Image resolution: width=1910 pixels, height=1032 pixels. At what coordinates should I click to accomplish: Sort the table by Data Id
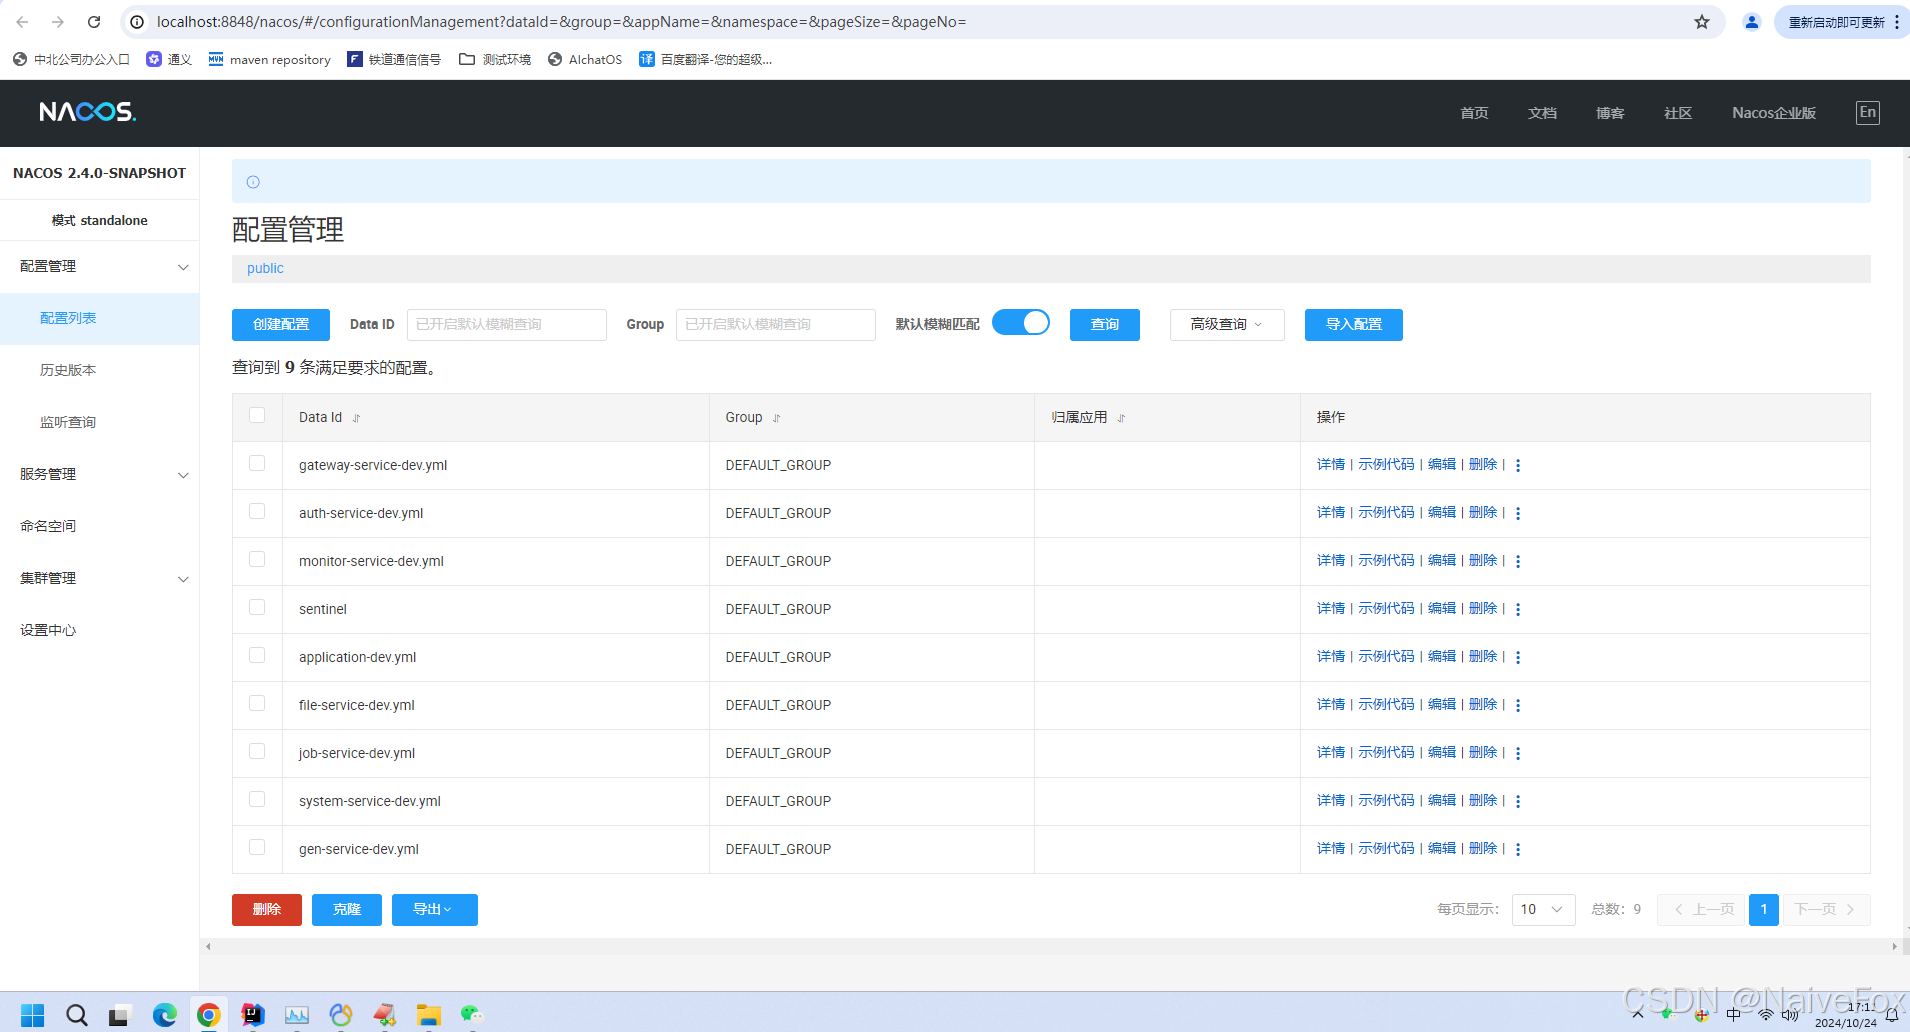357,417
